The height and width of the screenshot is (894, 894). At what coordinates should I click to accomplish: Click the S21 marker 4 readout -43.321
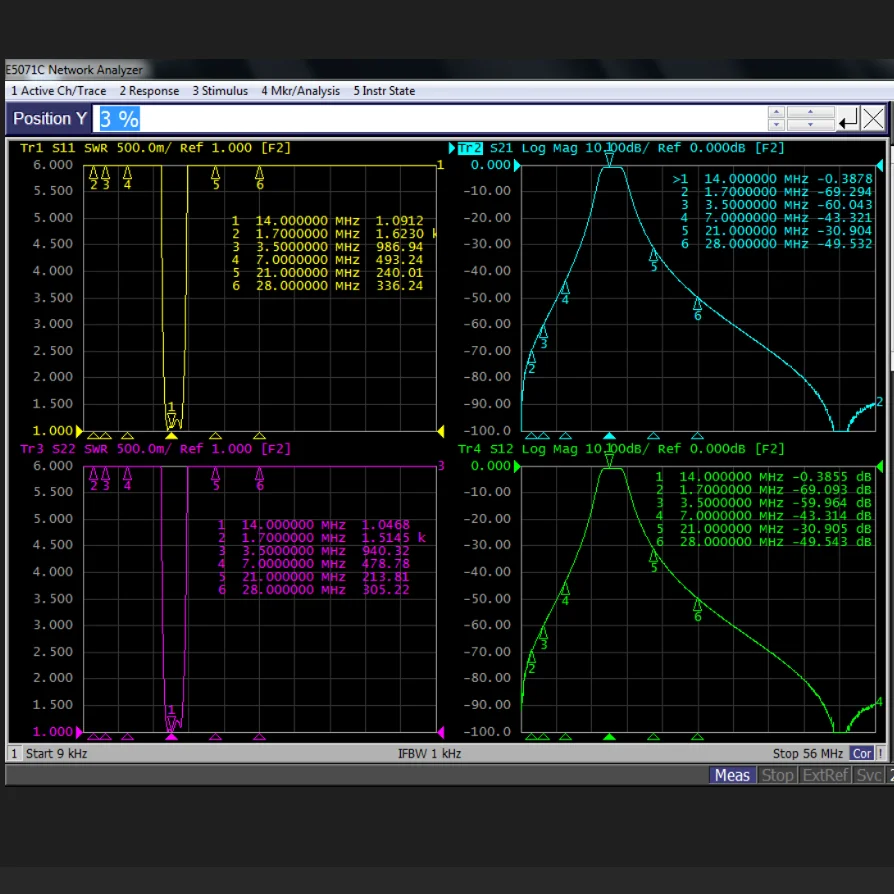click(844, 218)
